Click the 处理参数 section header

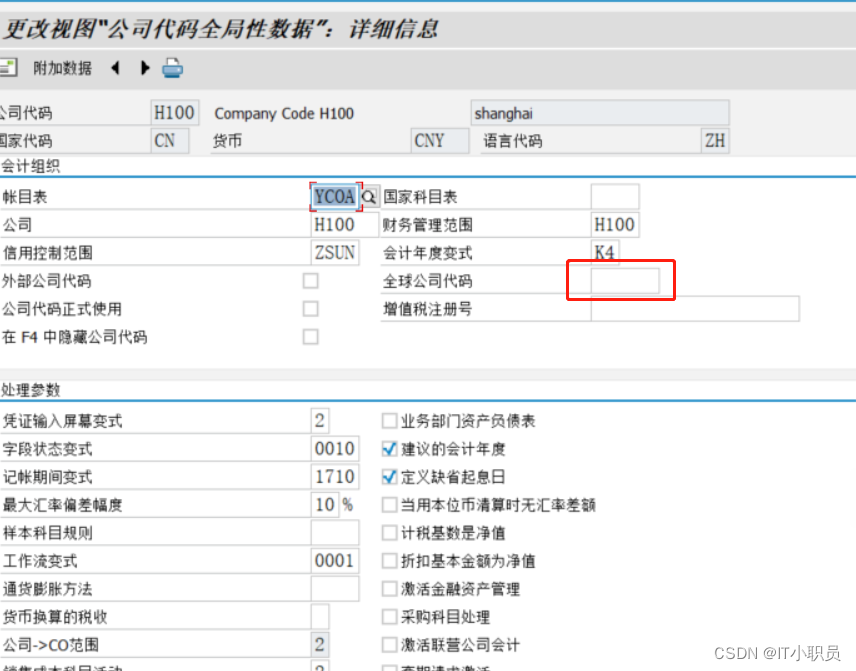coord(31,390)
